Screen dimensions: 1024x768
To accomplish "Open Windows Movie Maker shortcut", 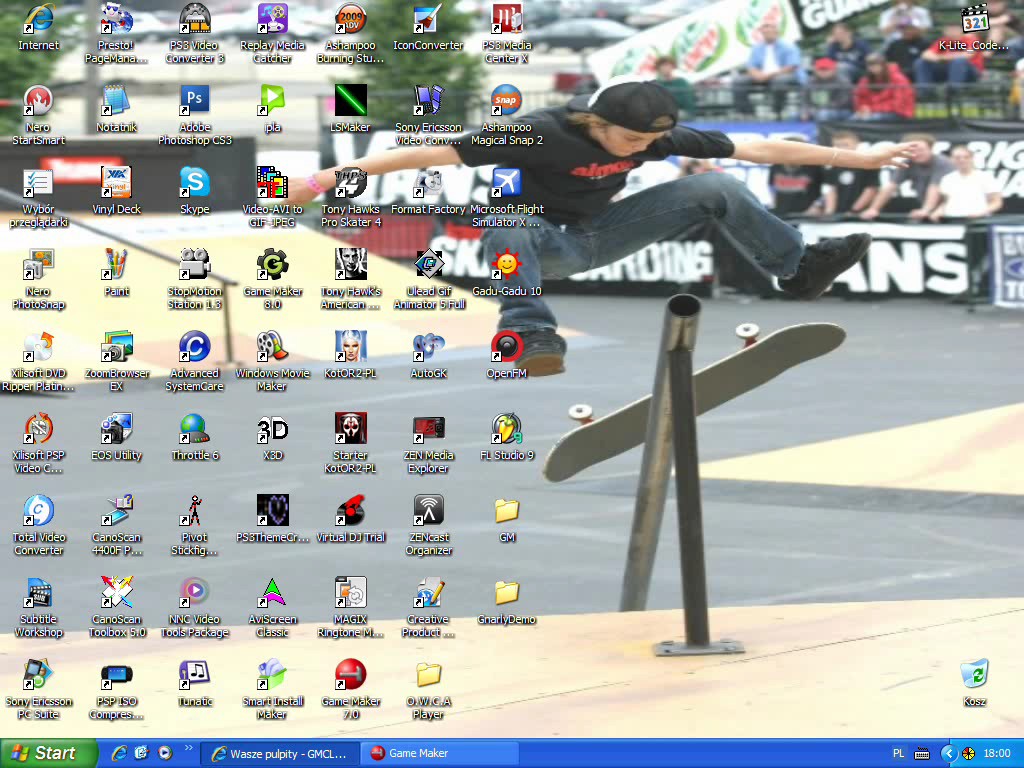I will tap(272, 347).
